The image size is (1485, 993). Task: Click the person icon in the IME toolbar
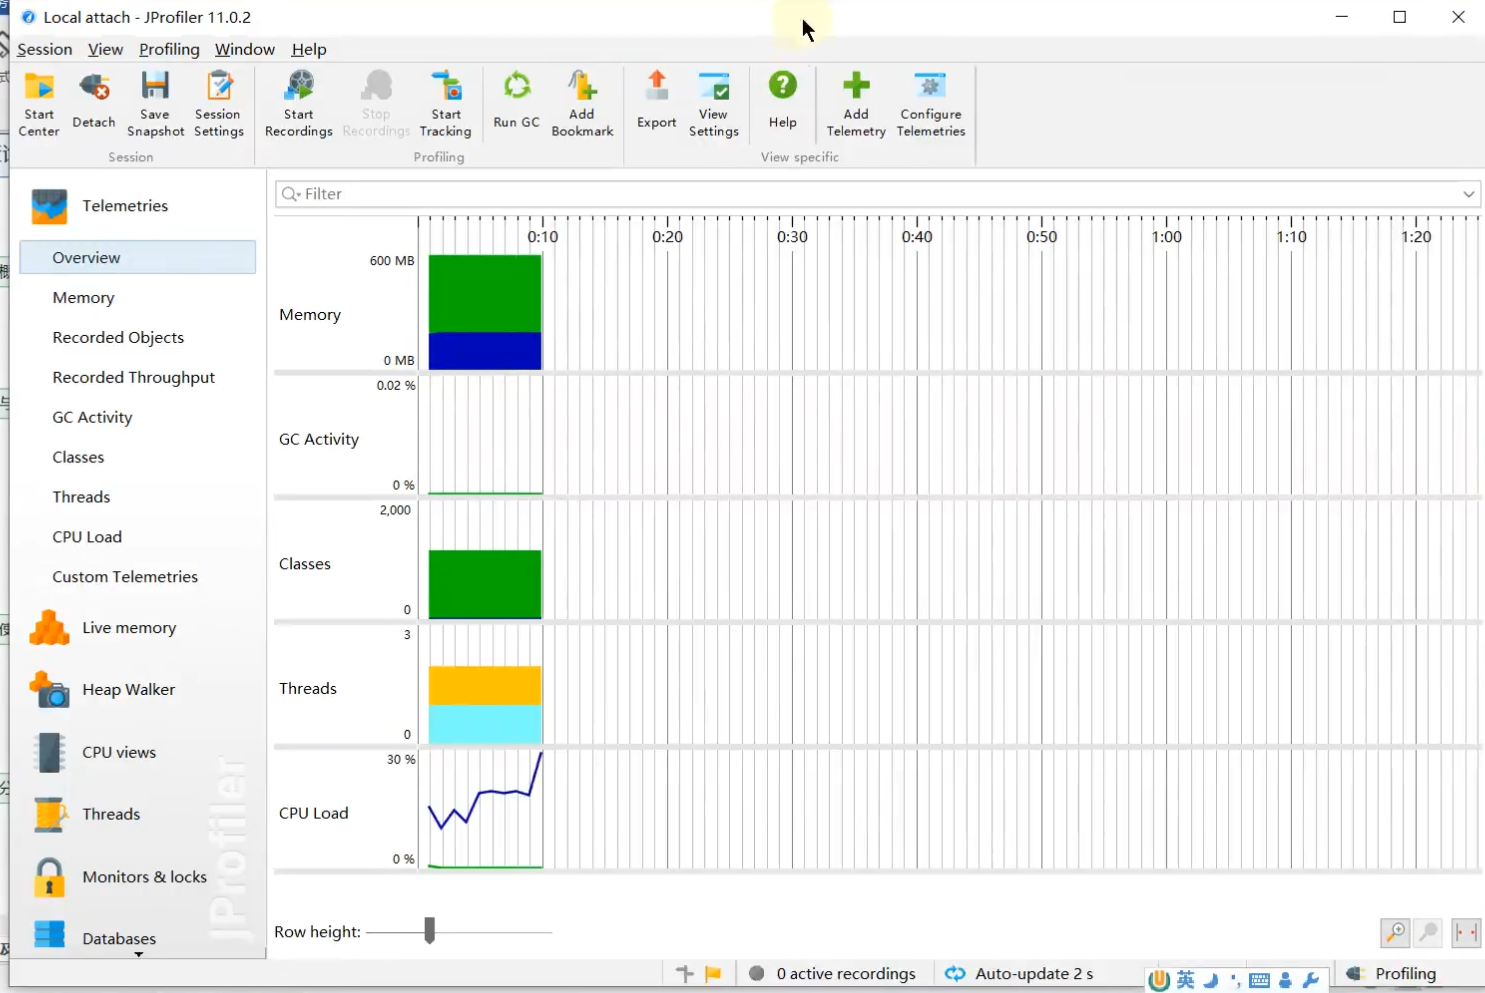pyautogui.click(x=1285, y=981)
